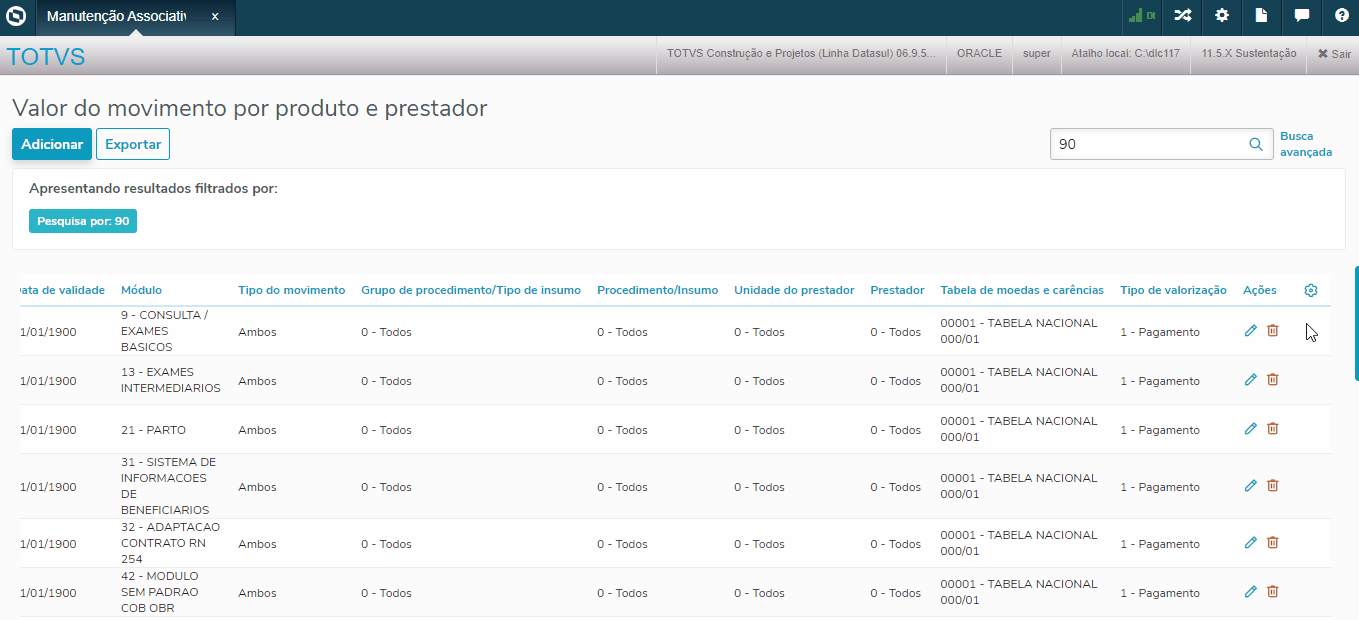Sort by Tipo de valorização column header
Image resolution: width=1359 pixels, height=620 pixels.
(1173, 290)
